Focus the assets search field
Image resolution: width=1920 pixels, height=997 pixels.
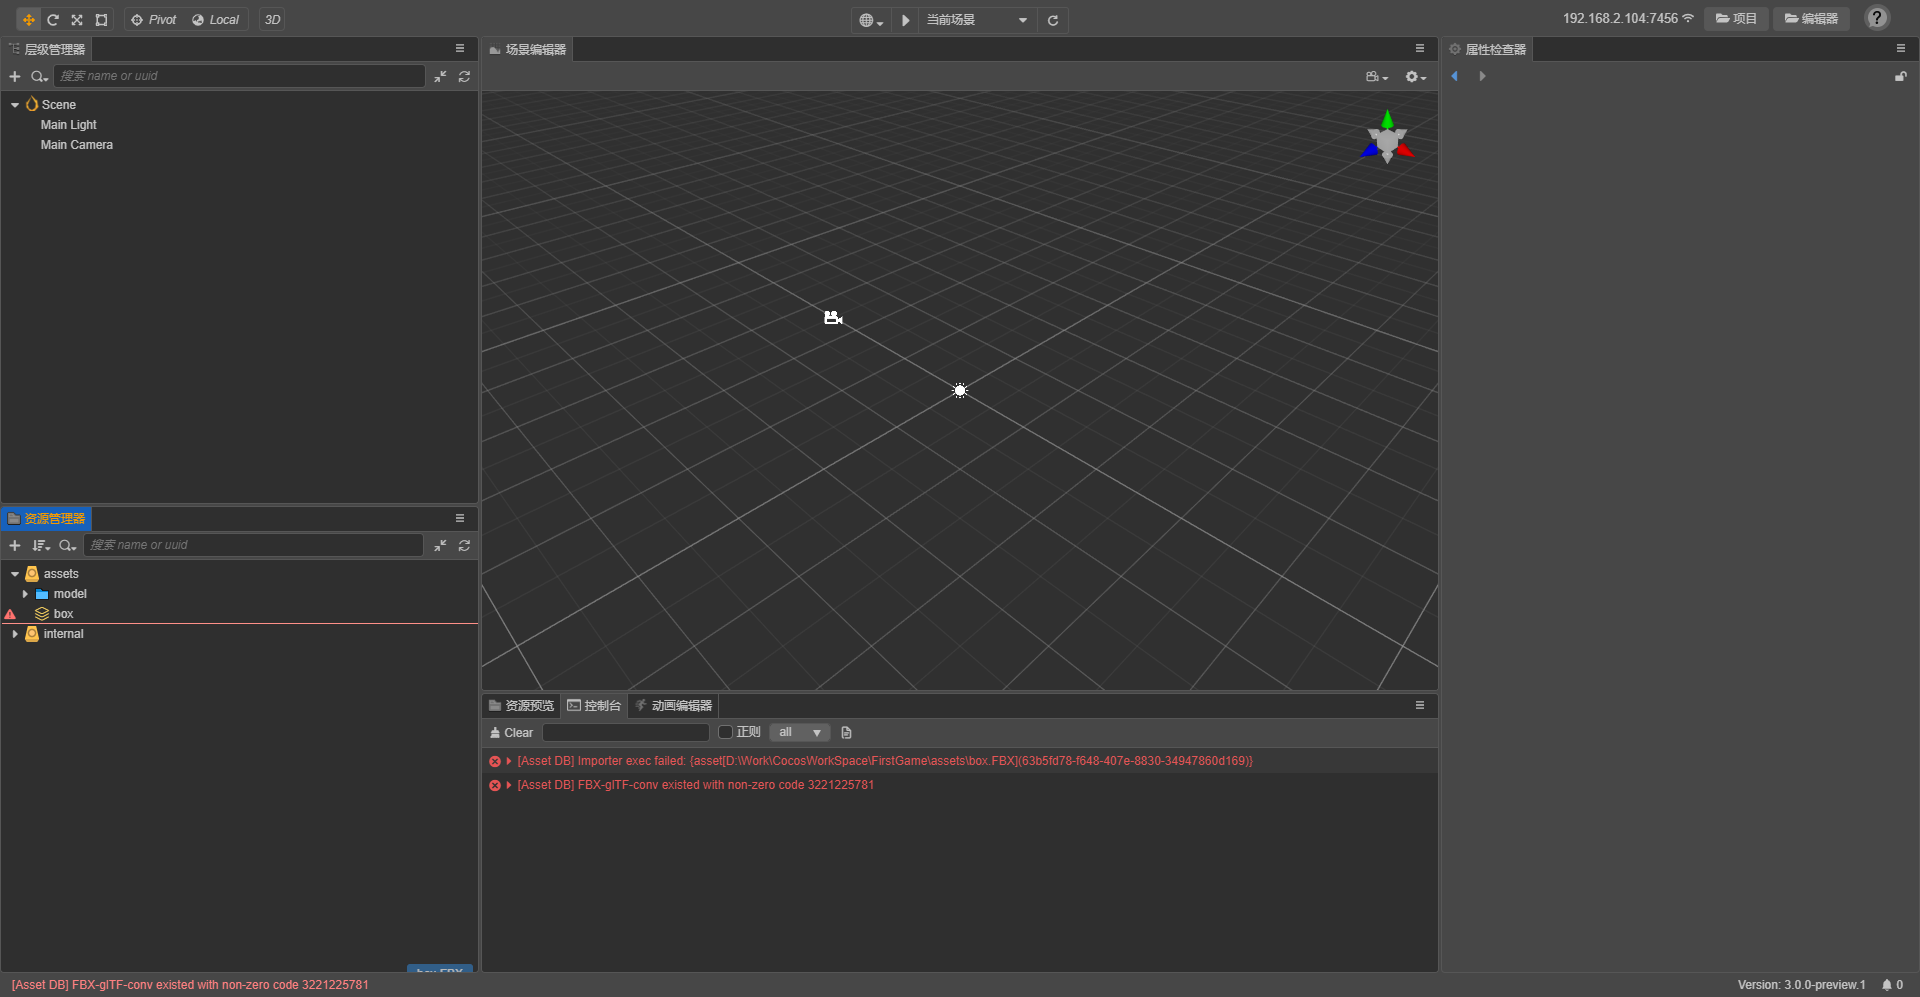254,545
